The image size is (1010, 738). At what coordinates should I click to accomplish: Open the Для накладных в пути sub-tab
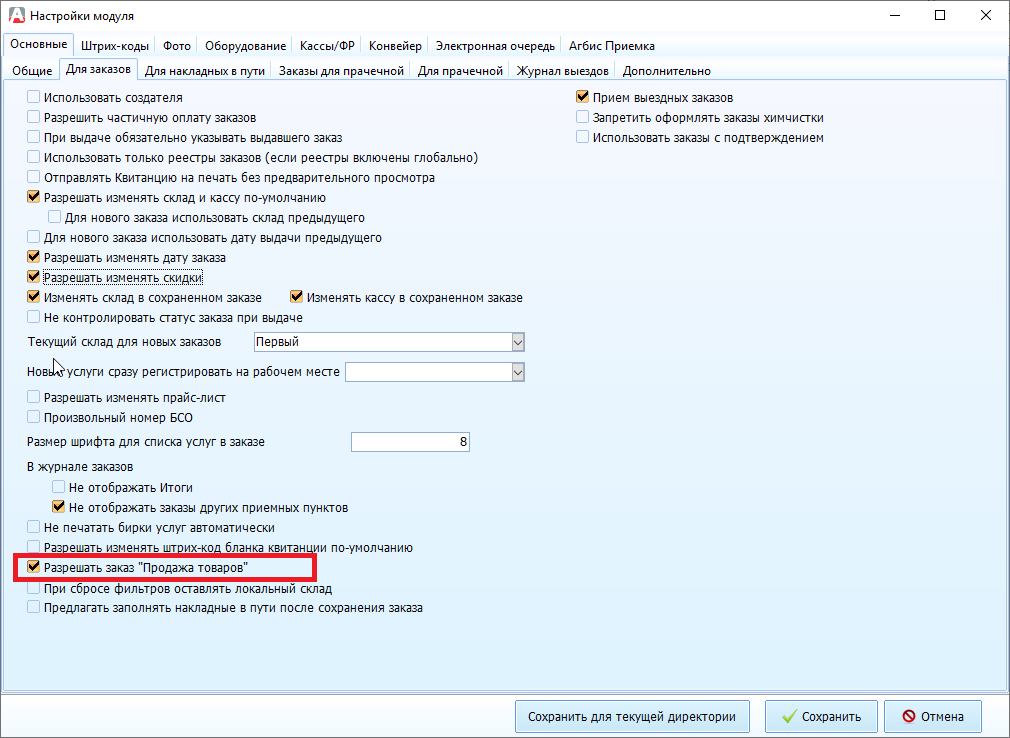point(205,71)
